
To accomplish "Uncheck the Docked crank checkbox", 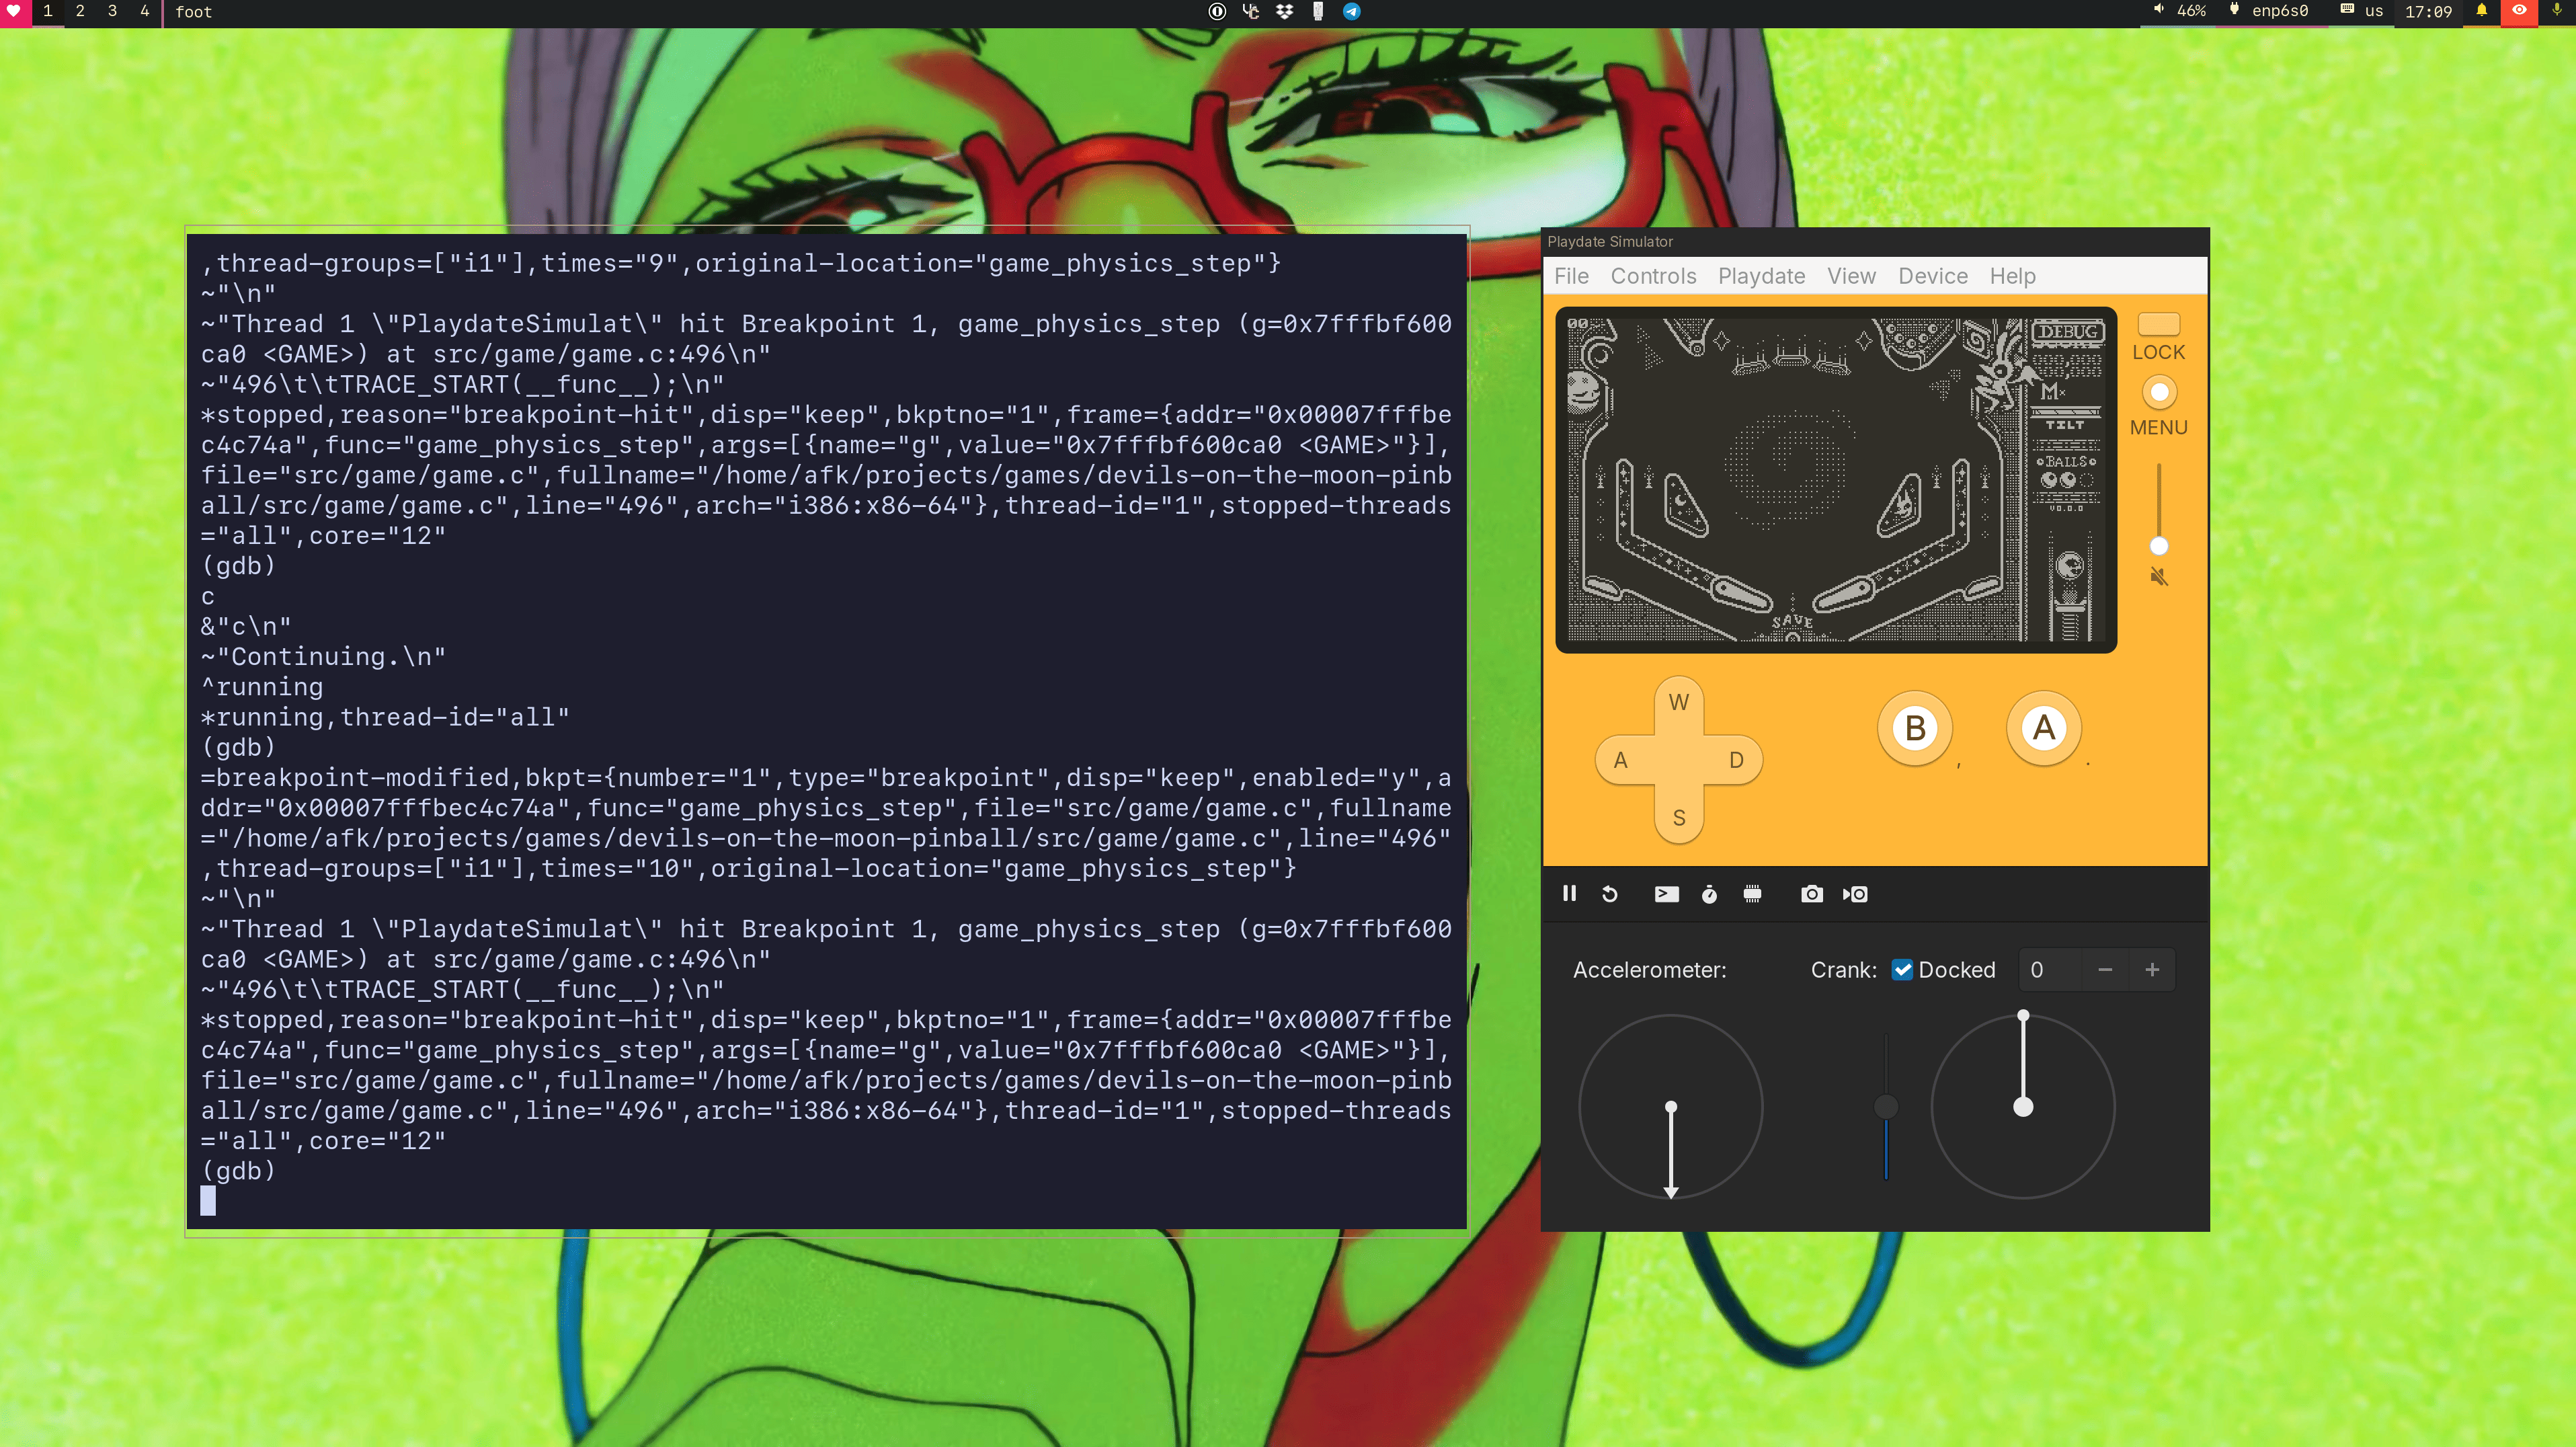I will 1902,969.
